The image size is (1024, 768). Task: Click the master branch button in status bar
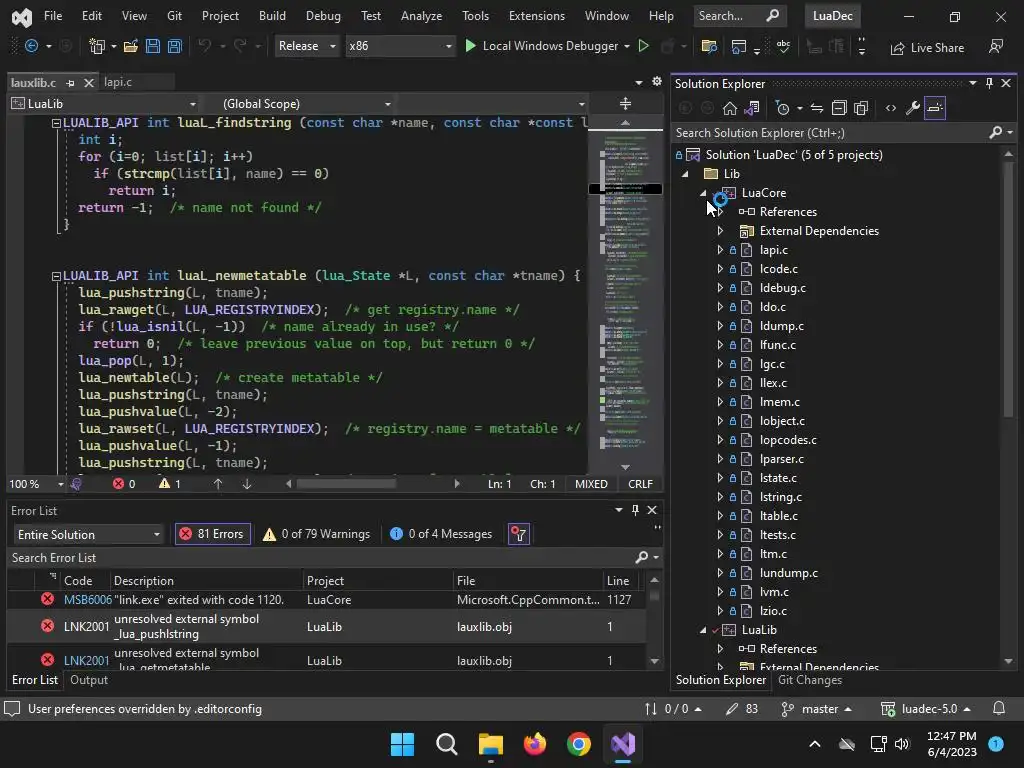click(x=817, y=709)
